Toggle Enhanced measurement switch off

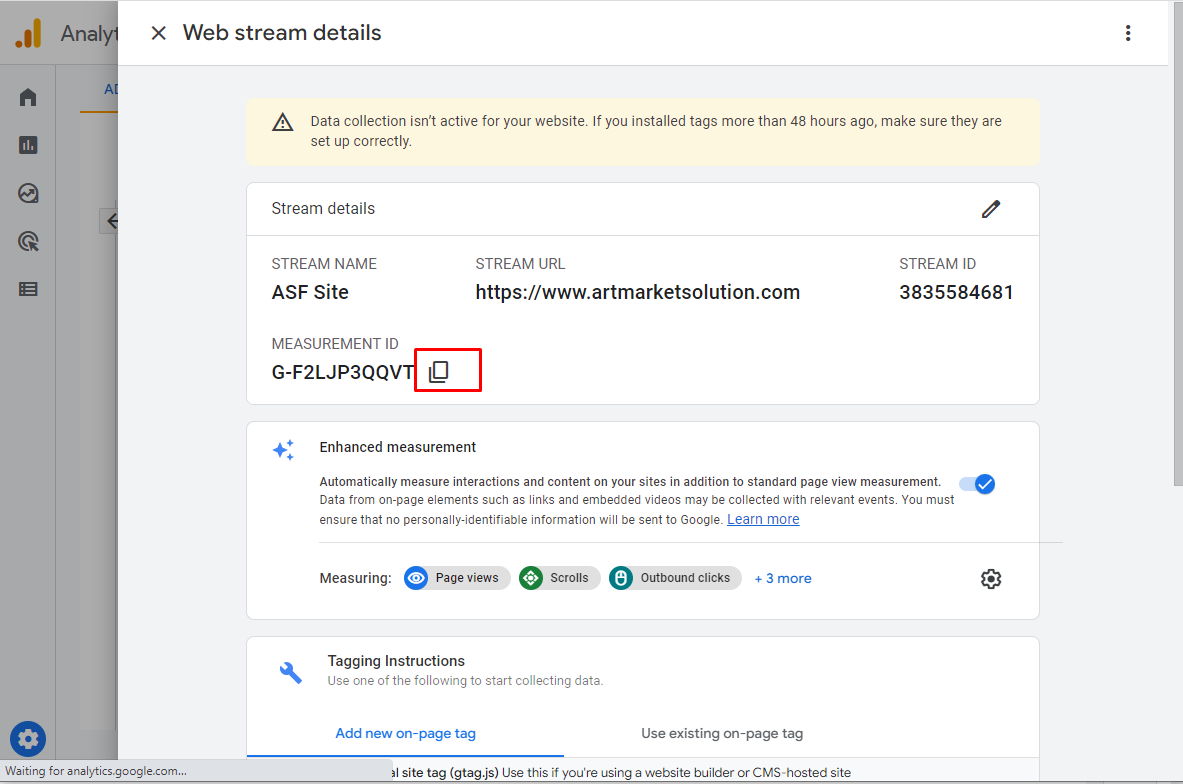pos(977,484)
